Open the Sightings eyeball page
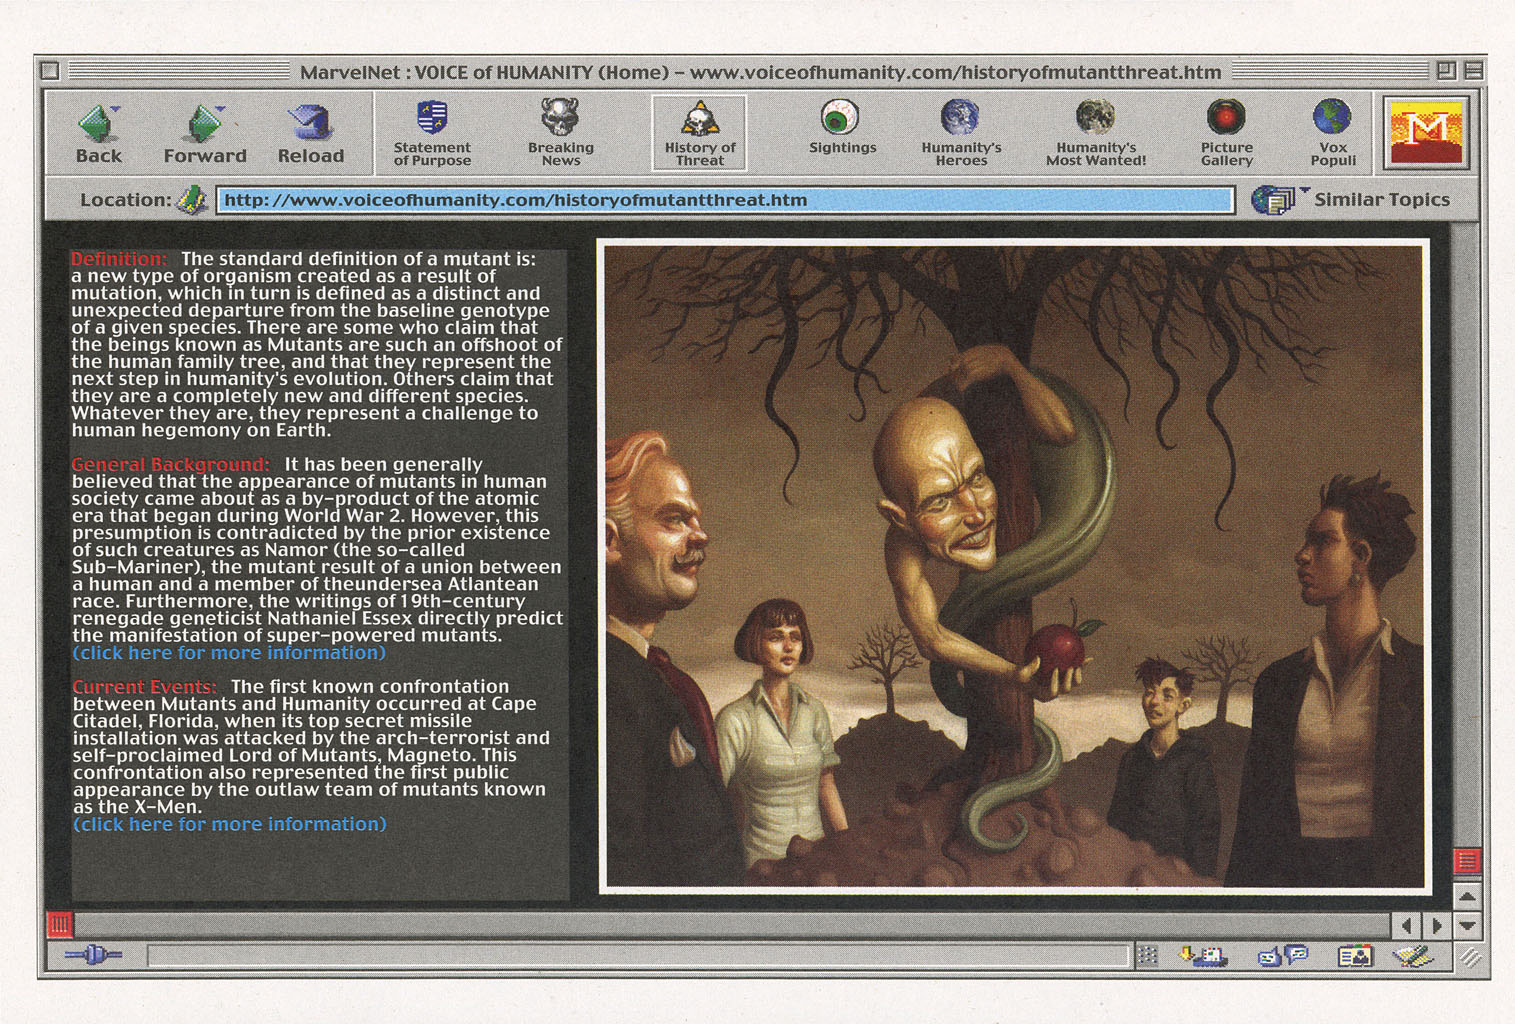The width and height of the screenshot is (1515, 1024). point(842,127)
